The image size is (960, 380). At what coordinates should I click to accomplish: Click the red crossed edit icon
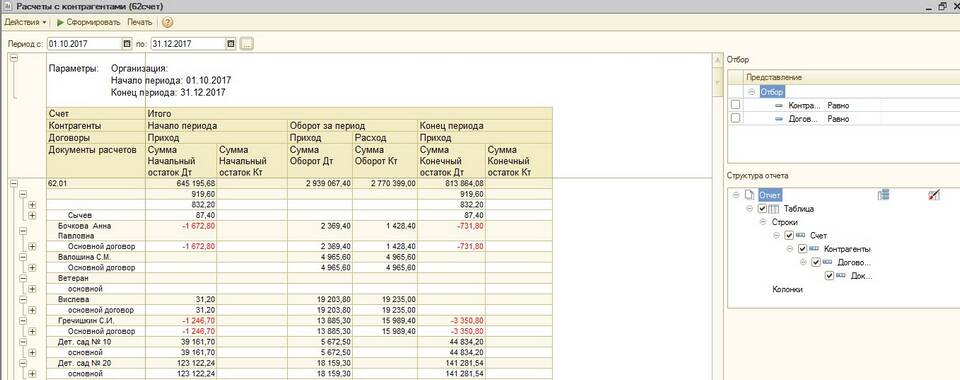click(934, 195)
